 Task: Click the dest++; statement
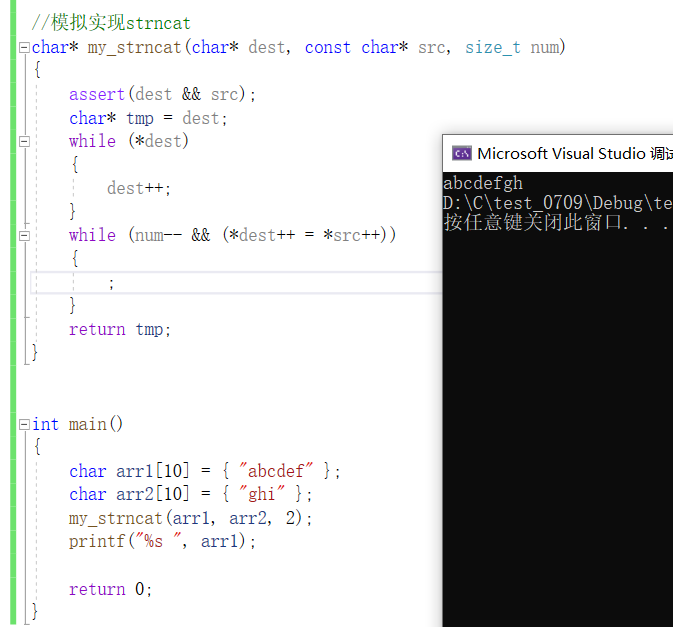click(139, 188)
